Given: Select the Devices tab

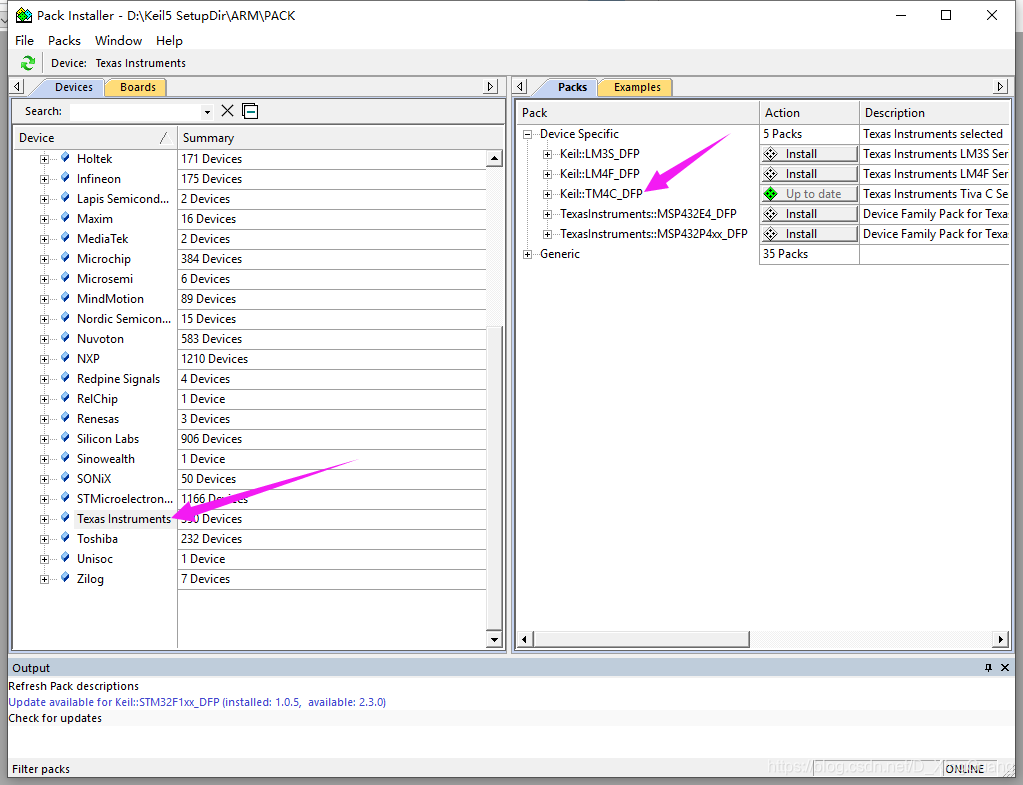Looking at the screenshot, I should [73, 87].
